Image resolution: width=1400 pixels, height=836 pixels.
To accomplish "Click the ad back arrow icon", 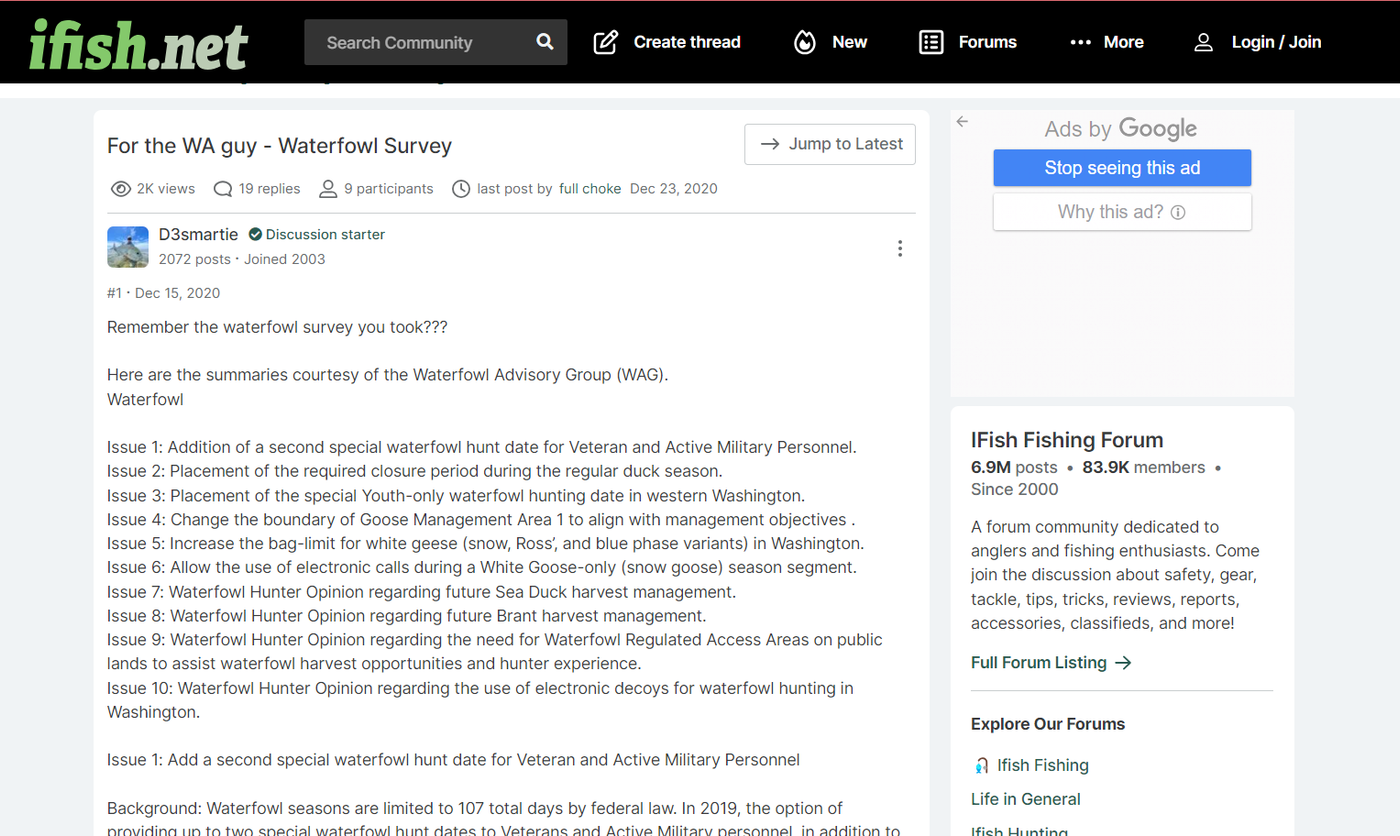I will tap(962, 121).
